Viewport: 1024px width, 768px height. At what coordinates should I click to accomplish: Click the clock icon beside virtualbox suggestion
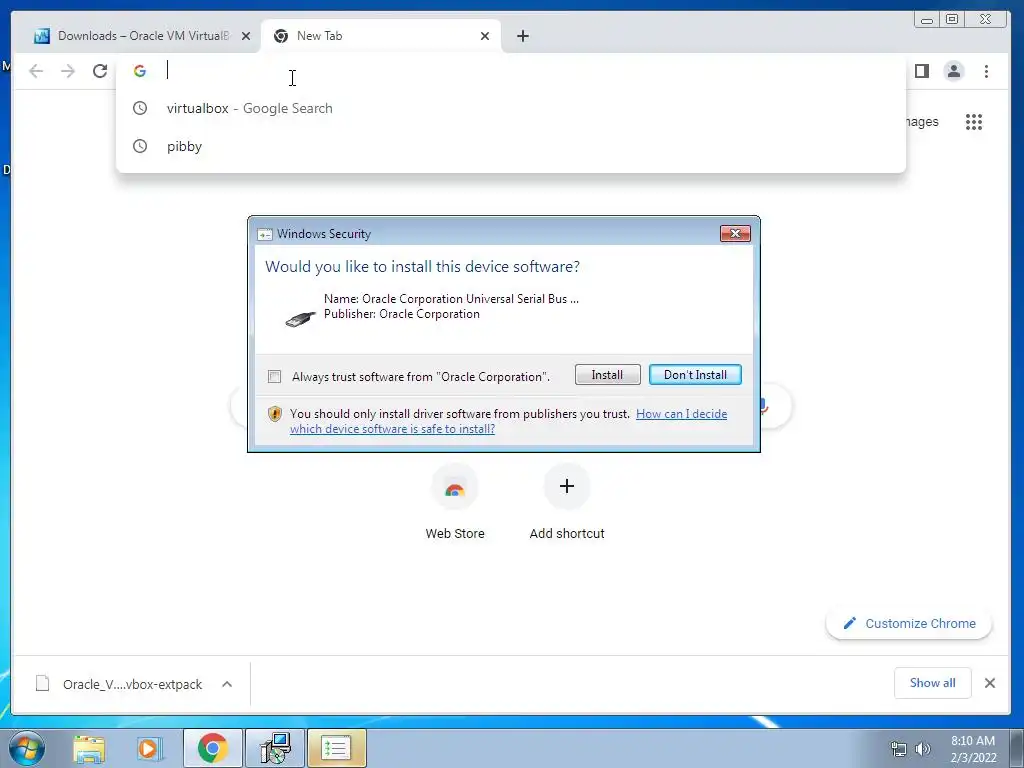click(140, 108)
